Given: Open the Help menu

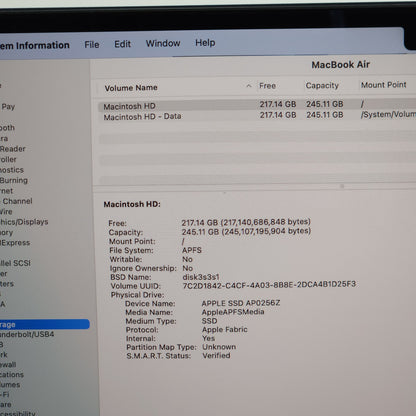Looking at the screenshot, I should (x=205, y=43).
